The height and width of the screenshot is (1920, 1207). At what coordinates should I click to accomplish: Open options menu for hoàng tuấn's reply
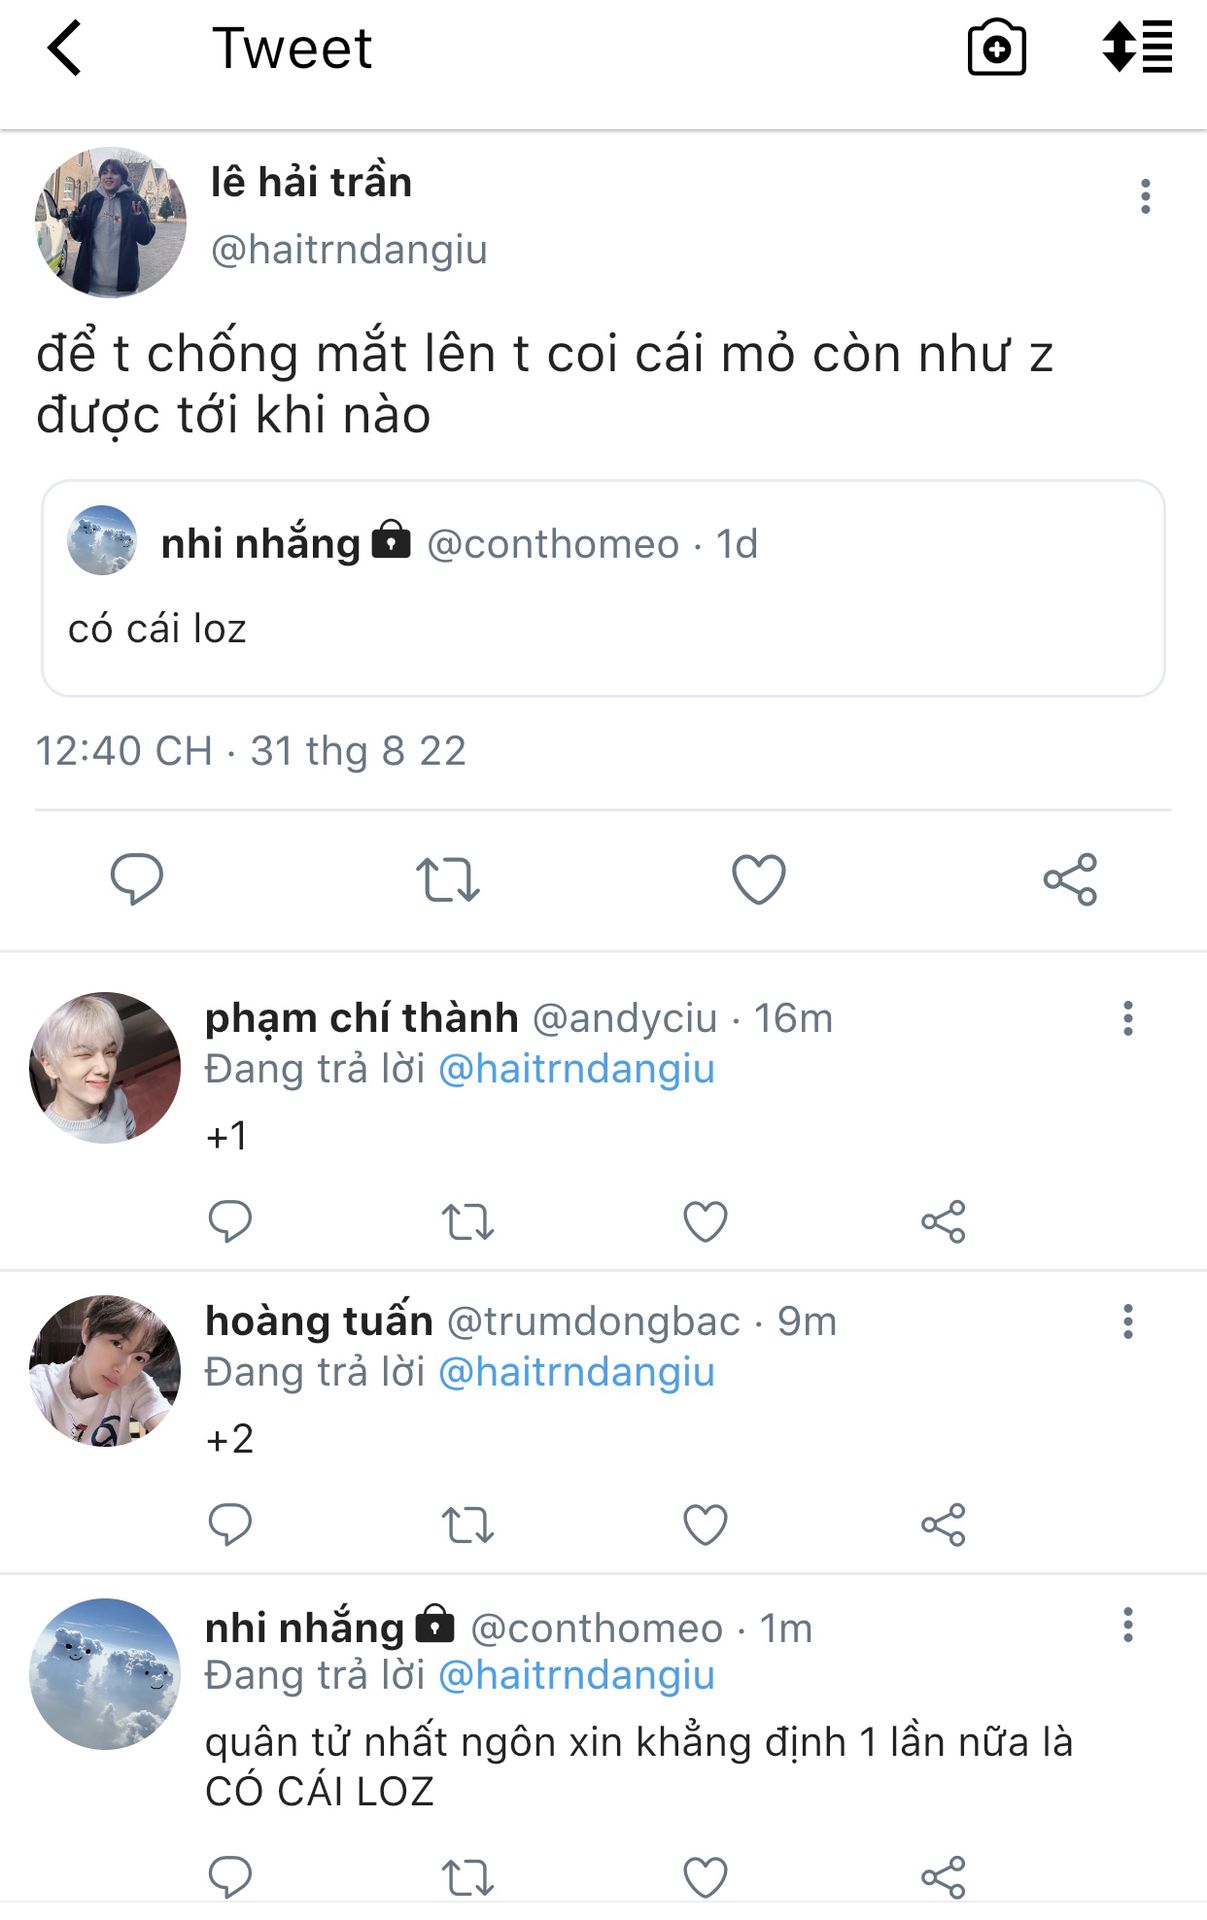click(1128, 1322)
